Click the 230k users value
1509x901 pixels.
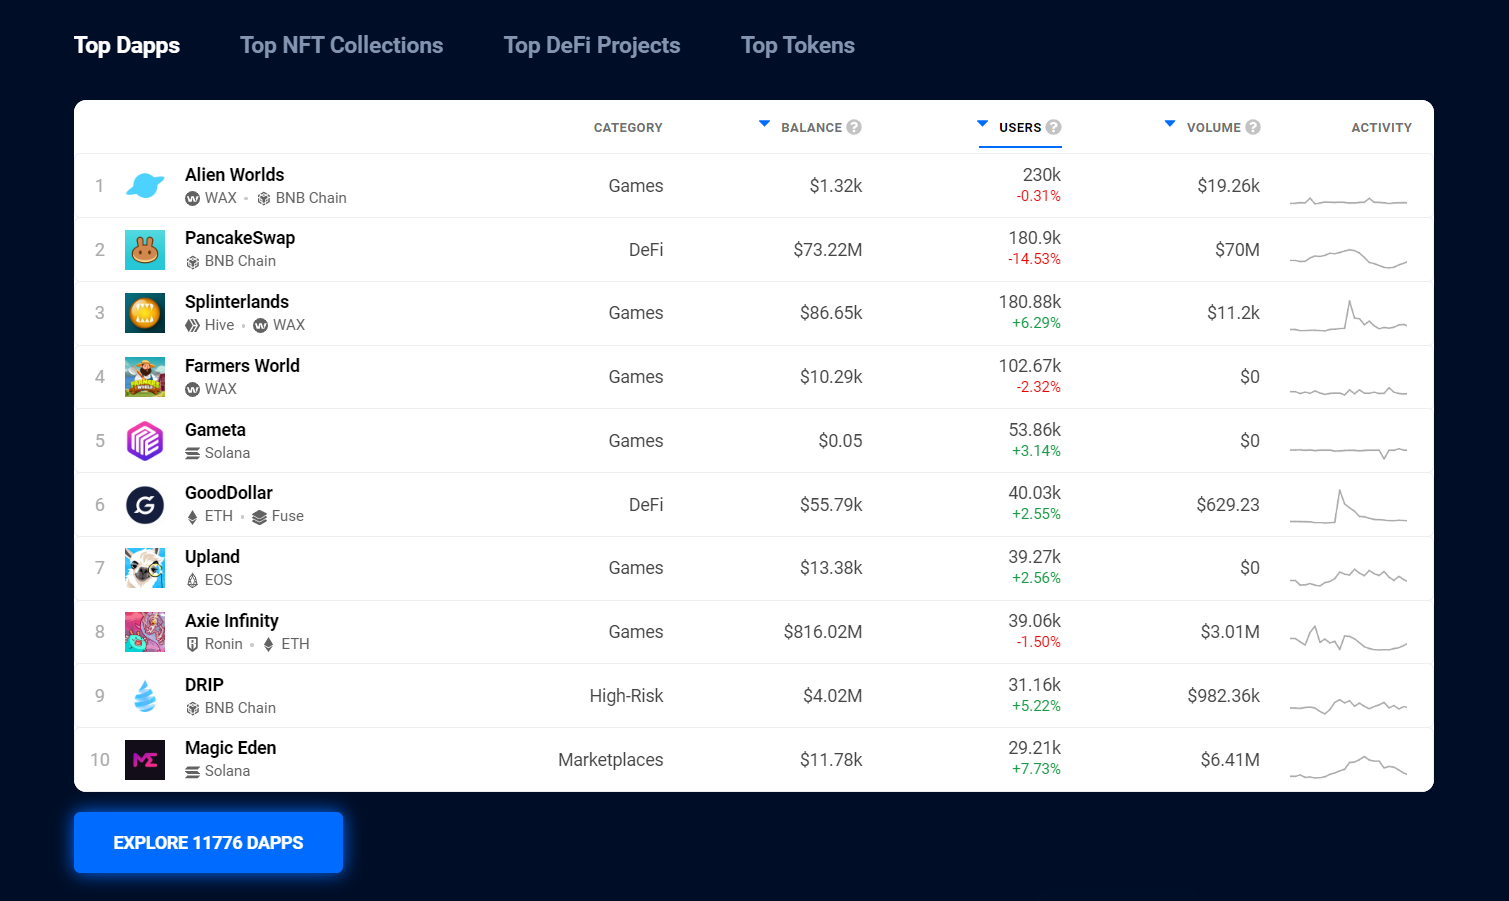pos(1042,175)
